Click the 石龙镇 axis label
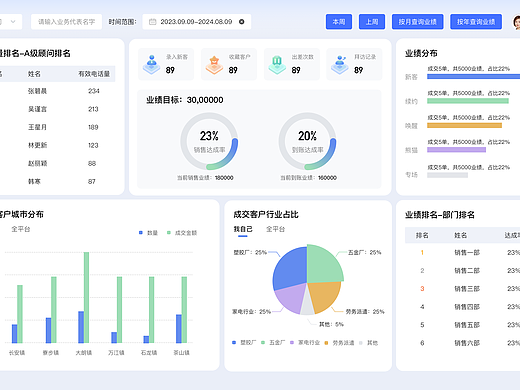The image size is (520, 390). 149,353
